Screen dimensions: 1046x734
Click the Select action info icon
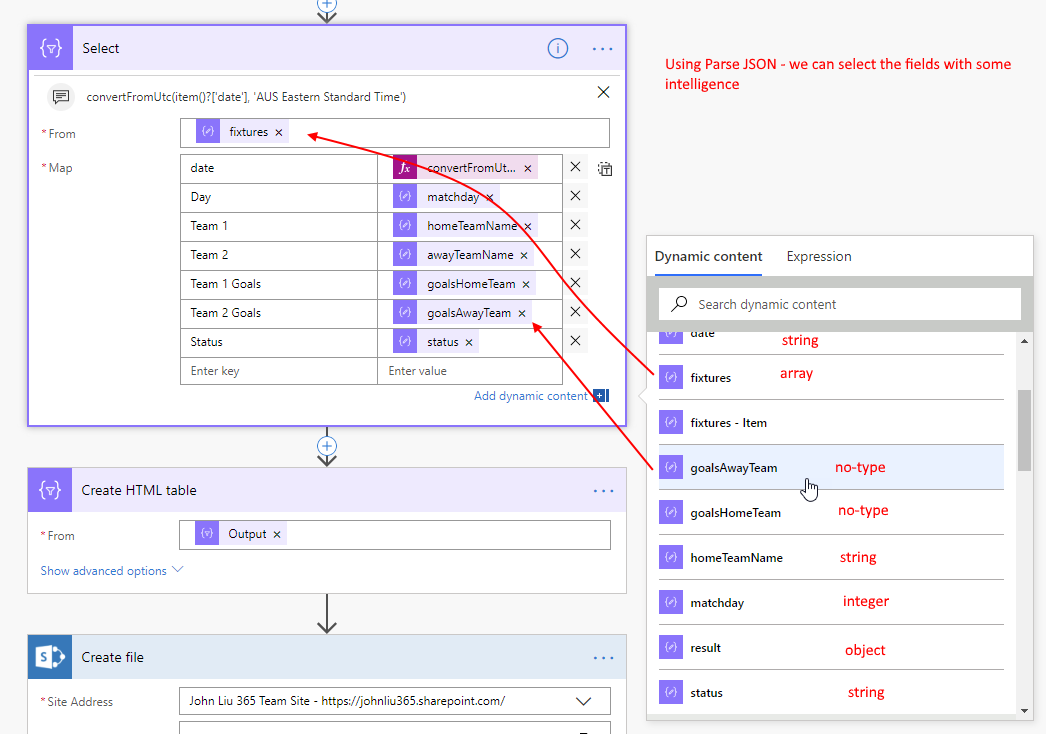tap(558, 48)
